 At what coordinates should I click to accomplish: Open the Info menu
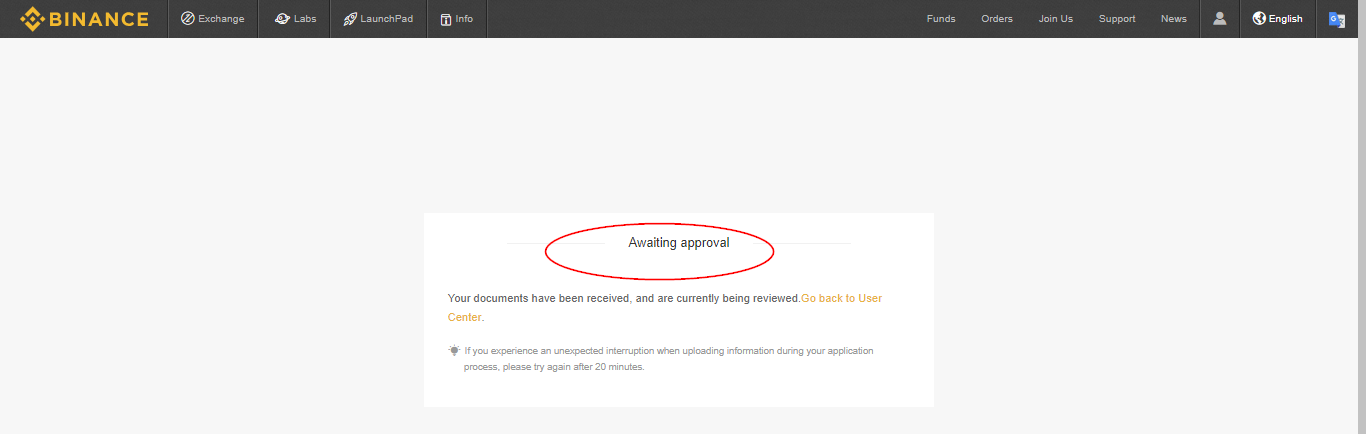point(457,19)
